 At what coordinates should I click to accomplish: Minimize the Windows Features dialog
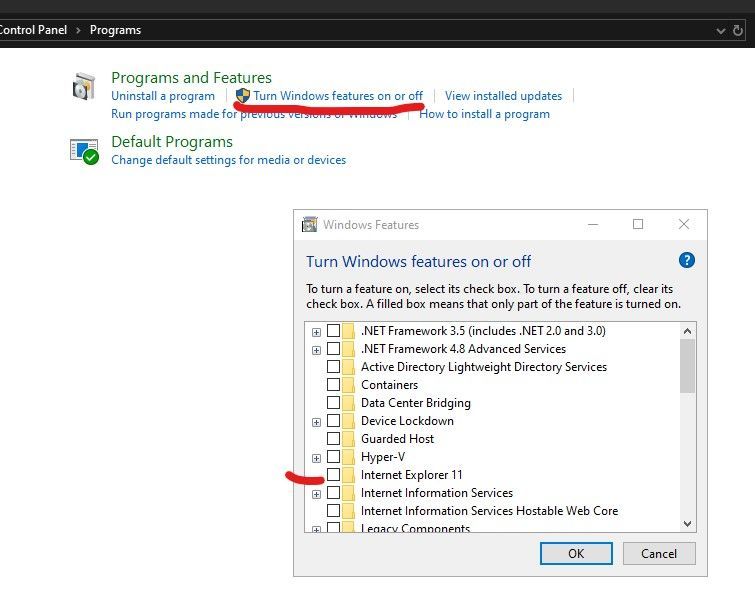(x=593, y=224)
